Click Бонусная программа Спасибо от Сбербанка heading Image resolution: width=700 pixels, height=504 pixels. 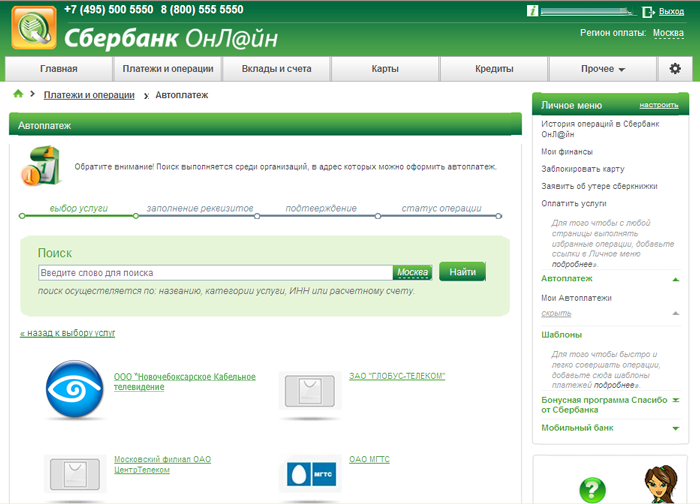[604, 405]
